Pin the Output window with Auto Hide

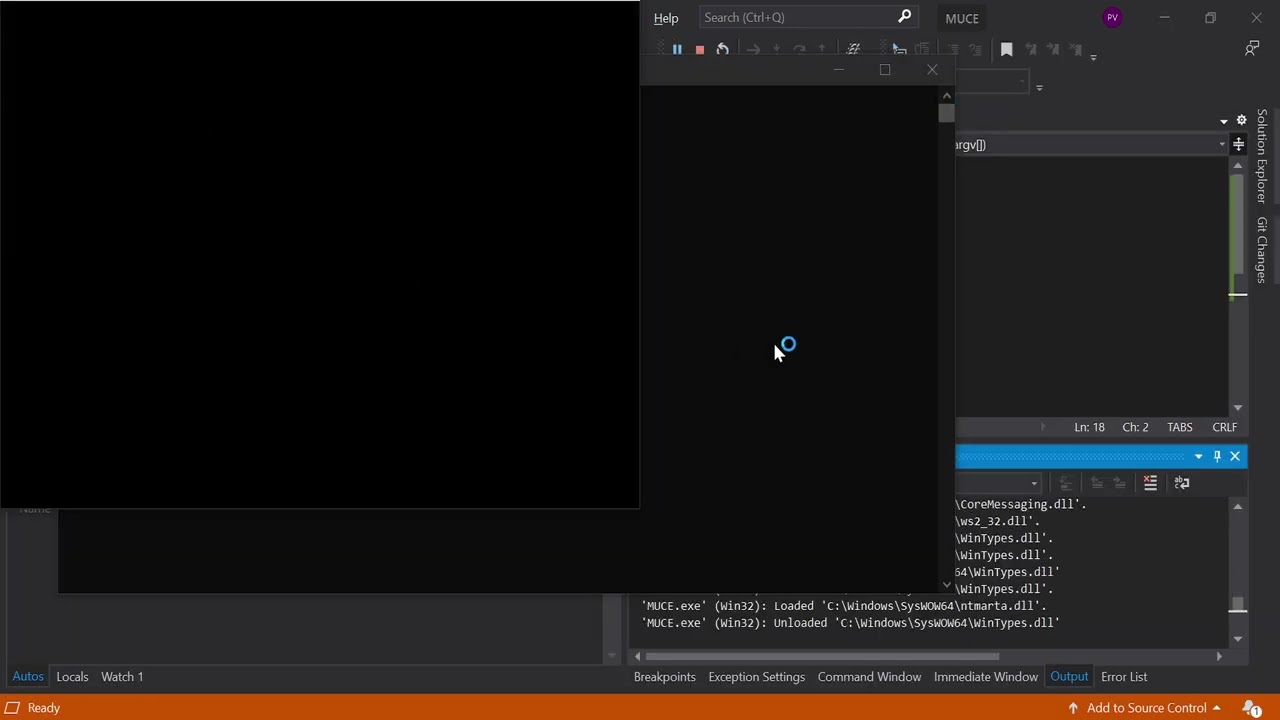point(1217,456)
